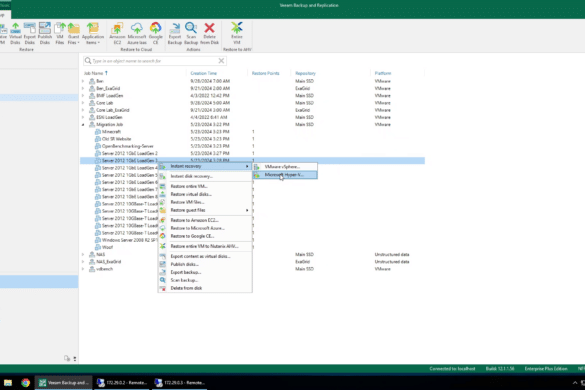
Task: Click the Microsoft Azure IaaS ribbon icon
Action: 137,33
